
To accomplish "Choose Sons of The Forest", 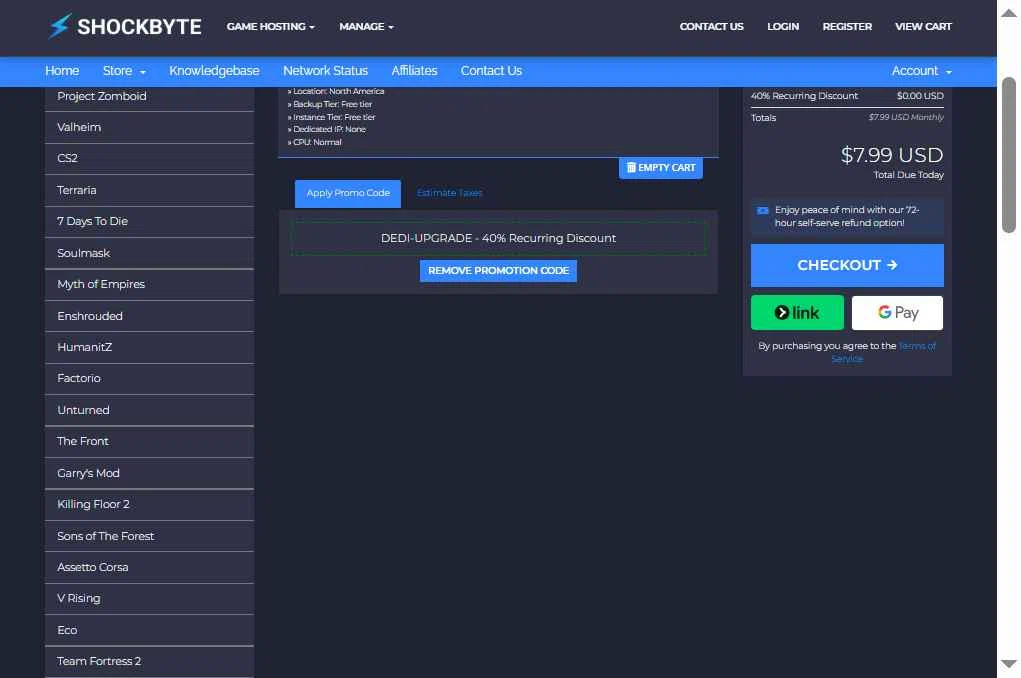I will [x=149, y=537].
